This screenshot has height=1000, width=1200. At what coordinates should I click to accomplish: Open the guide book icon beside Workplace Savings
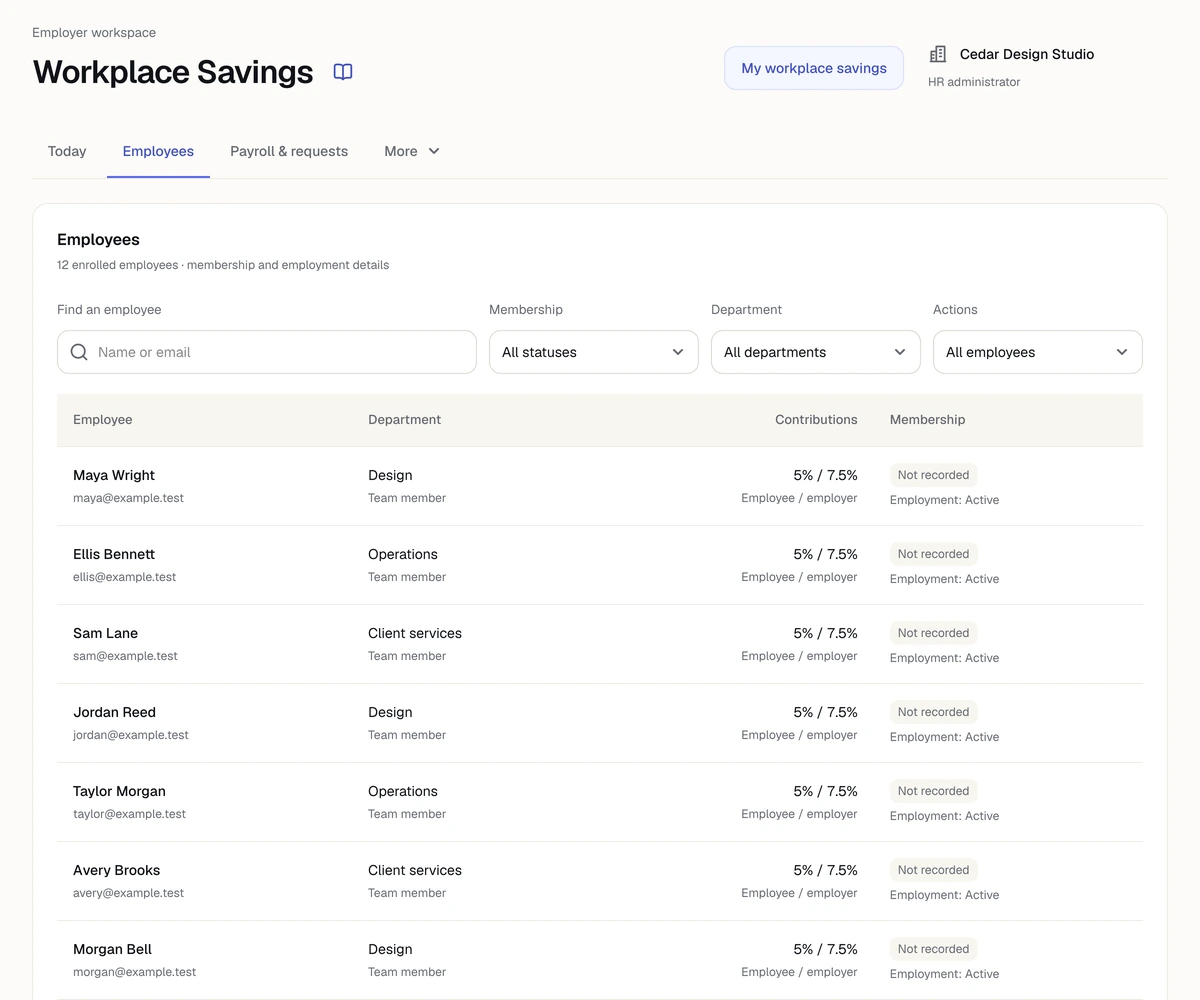343,72
